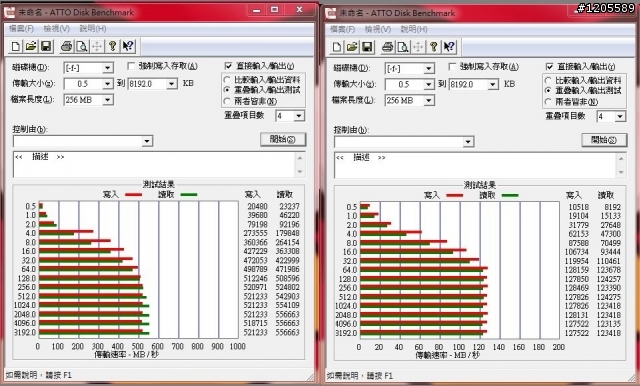Click app icon in left window title bar
Screen dimensions: 640x386
[9, 12]
